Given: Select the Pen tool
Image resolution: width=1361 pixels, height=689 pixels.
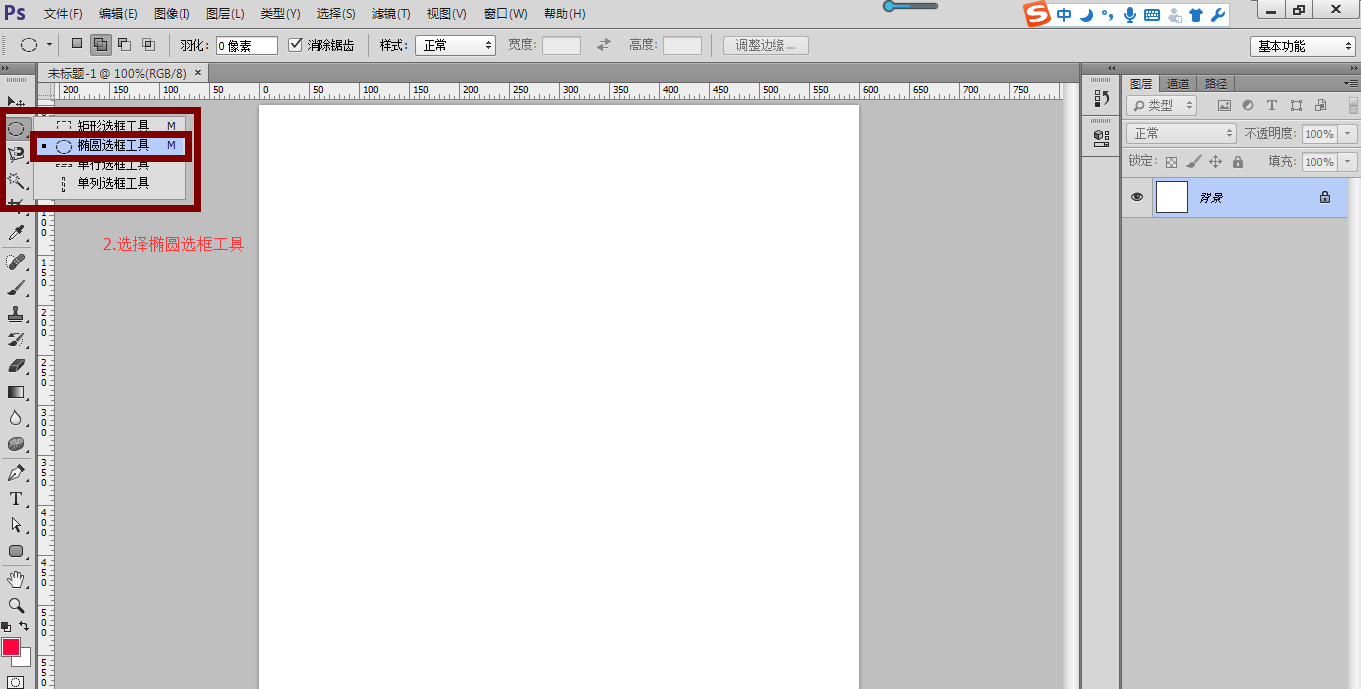Looking at the screenshot, I should point(16,473).
